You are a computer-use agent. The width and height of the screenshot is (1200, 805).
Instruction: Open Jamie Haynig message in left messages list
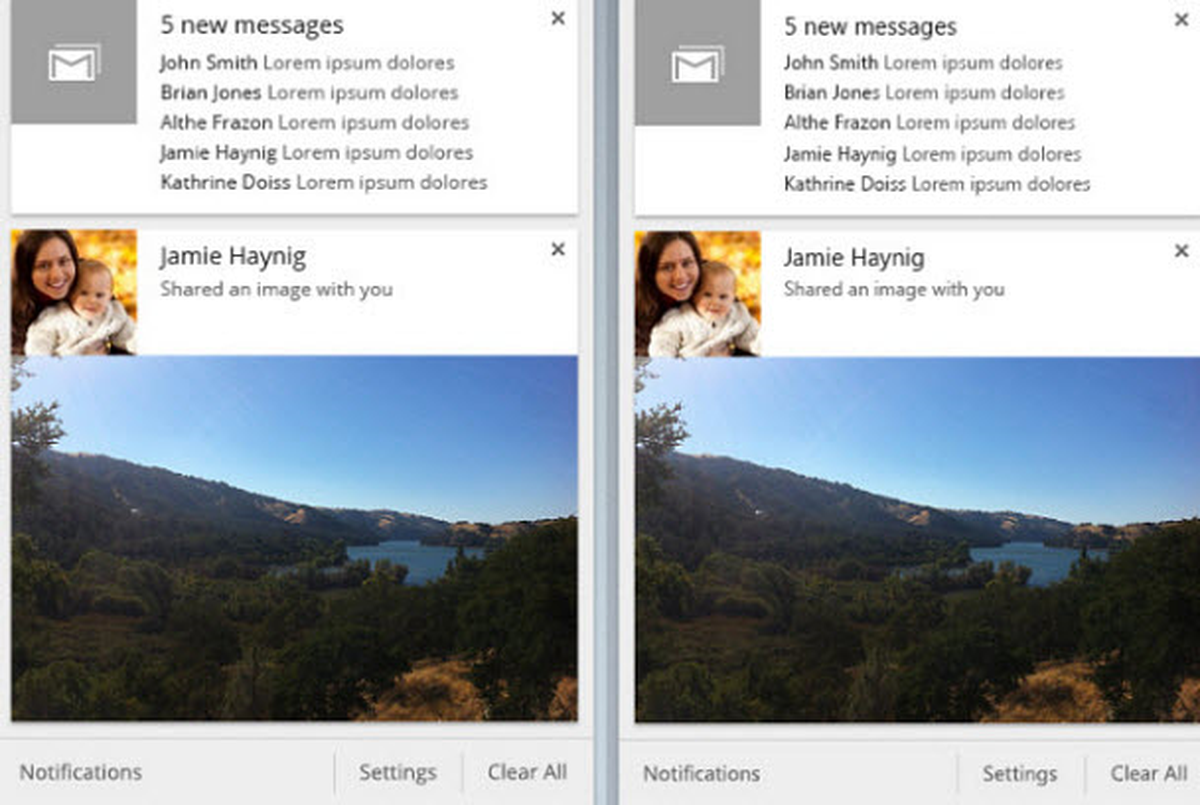[x=316, y=153]
